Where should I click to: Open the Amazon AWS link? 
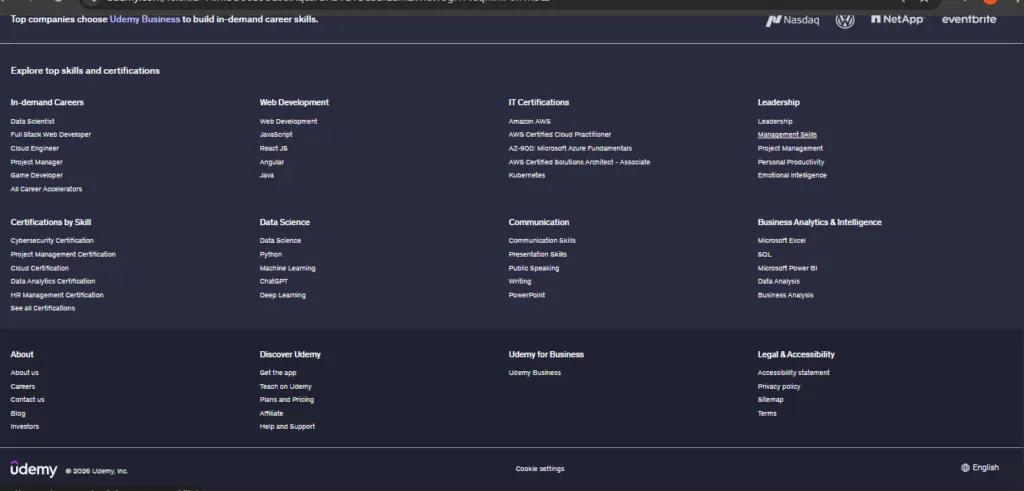(530, 121)
